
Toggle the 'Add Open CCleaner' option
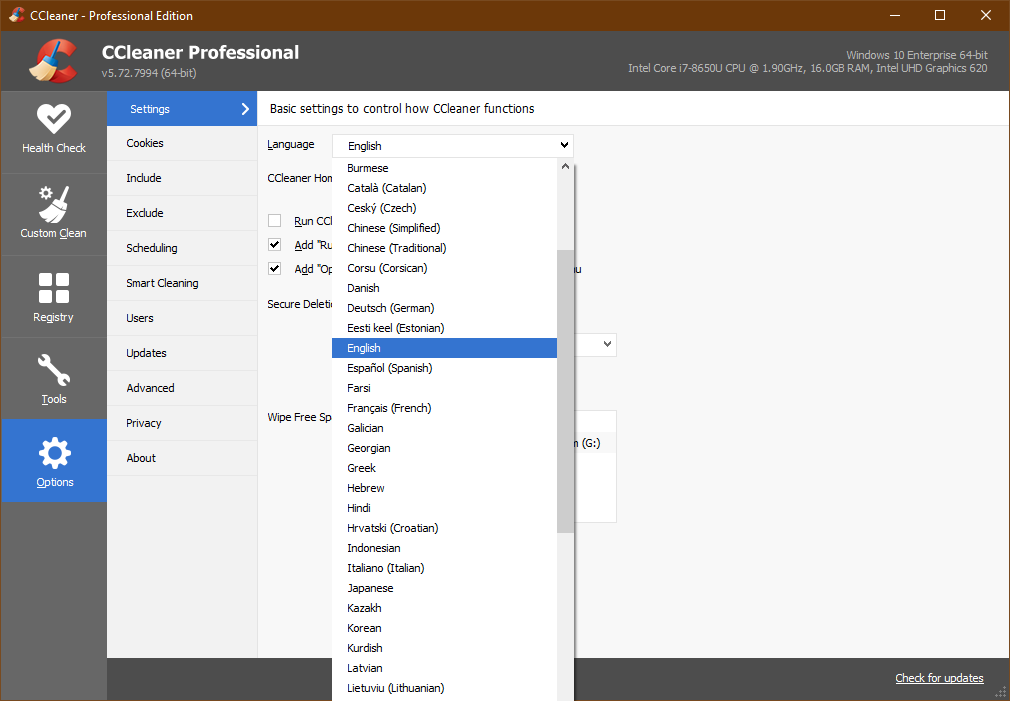pos(274,267)
